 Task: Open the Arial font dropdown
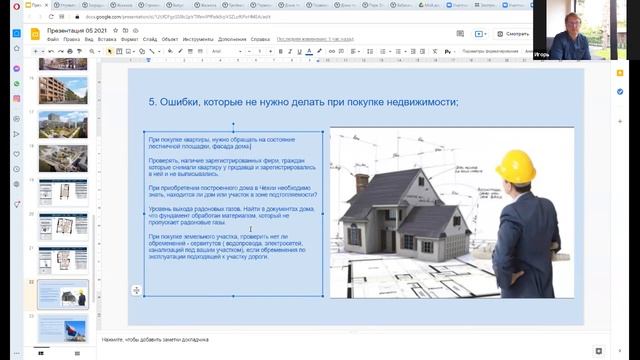point(227,51)
